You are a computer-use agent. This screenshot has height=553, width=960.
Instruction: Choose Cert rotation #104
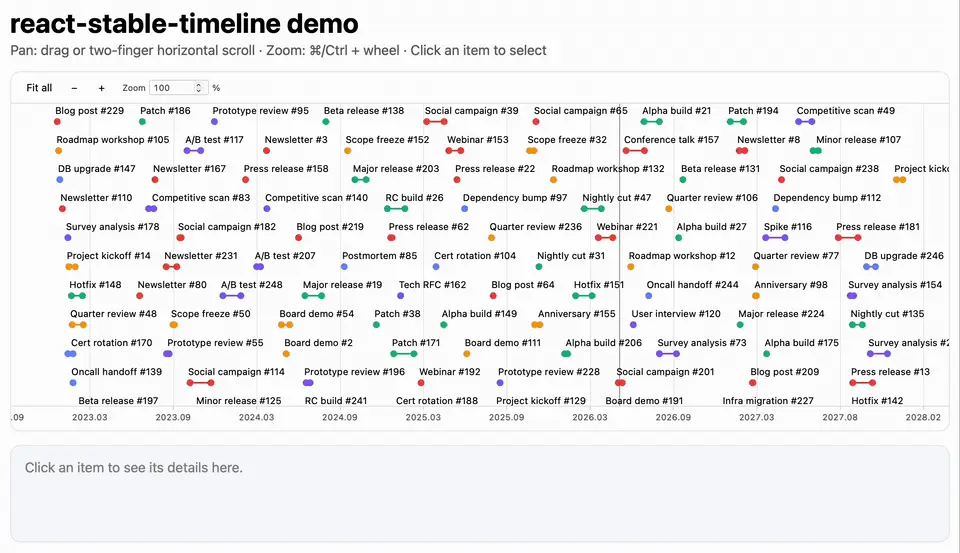475,255
